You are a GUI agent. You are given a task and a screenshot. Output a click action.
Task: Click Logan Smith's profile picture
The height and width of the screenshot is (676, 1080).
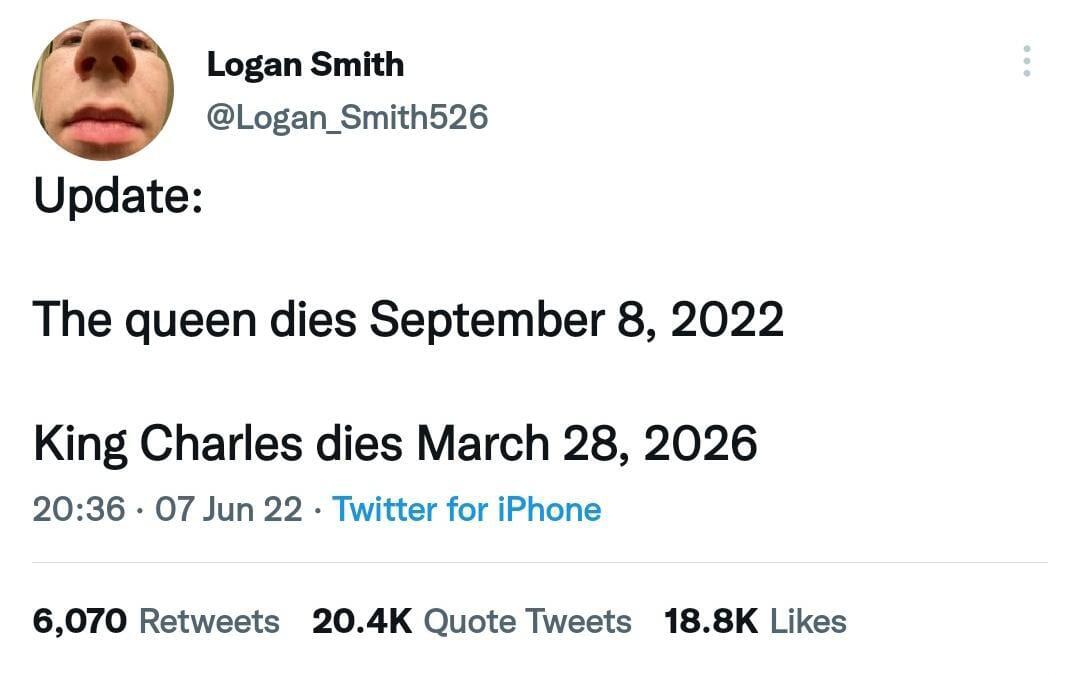(102, 88)
